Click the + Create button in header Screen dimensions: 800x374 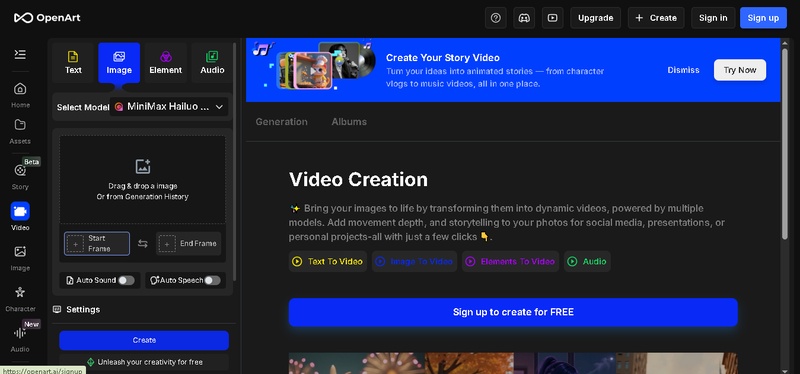point(656,18)
